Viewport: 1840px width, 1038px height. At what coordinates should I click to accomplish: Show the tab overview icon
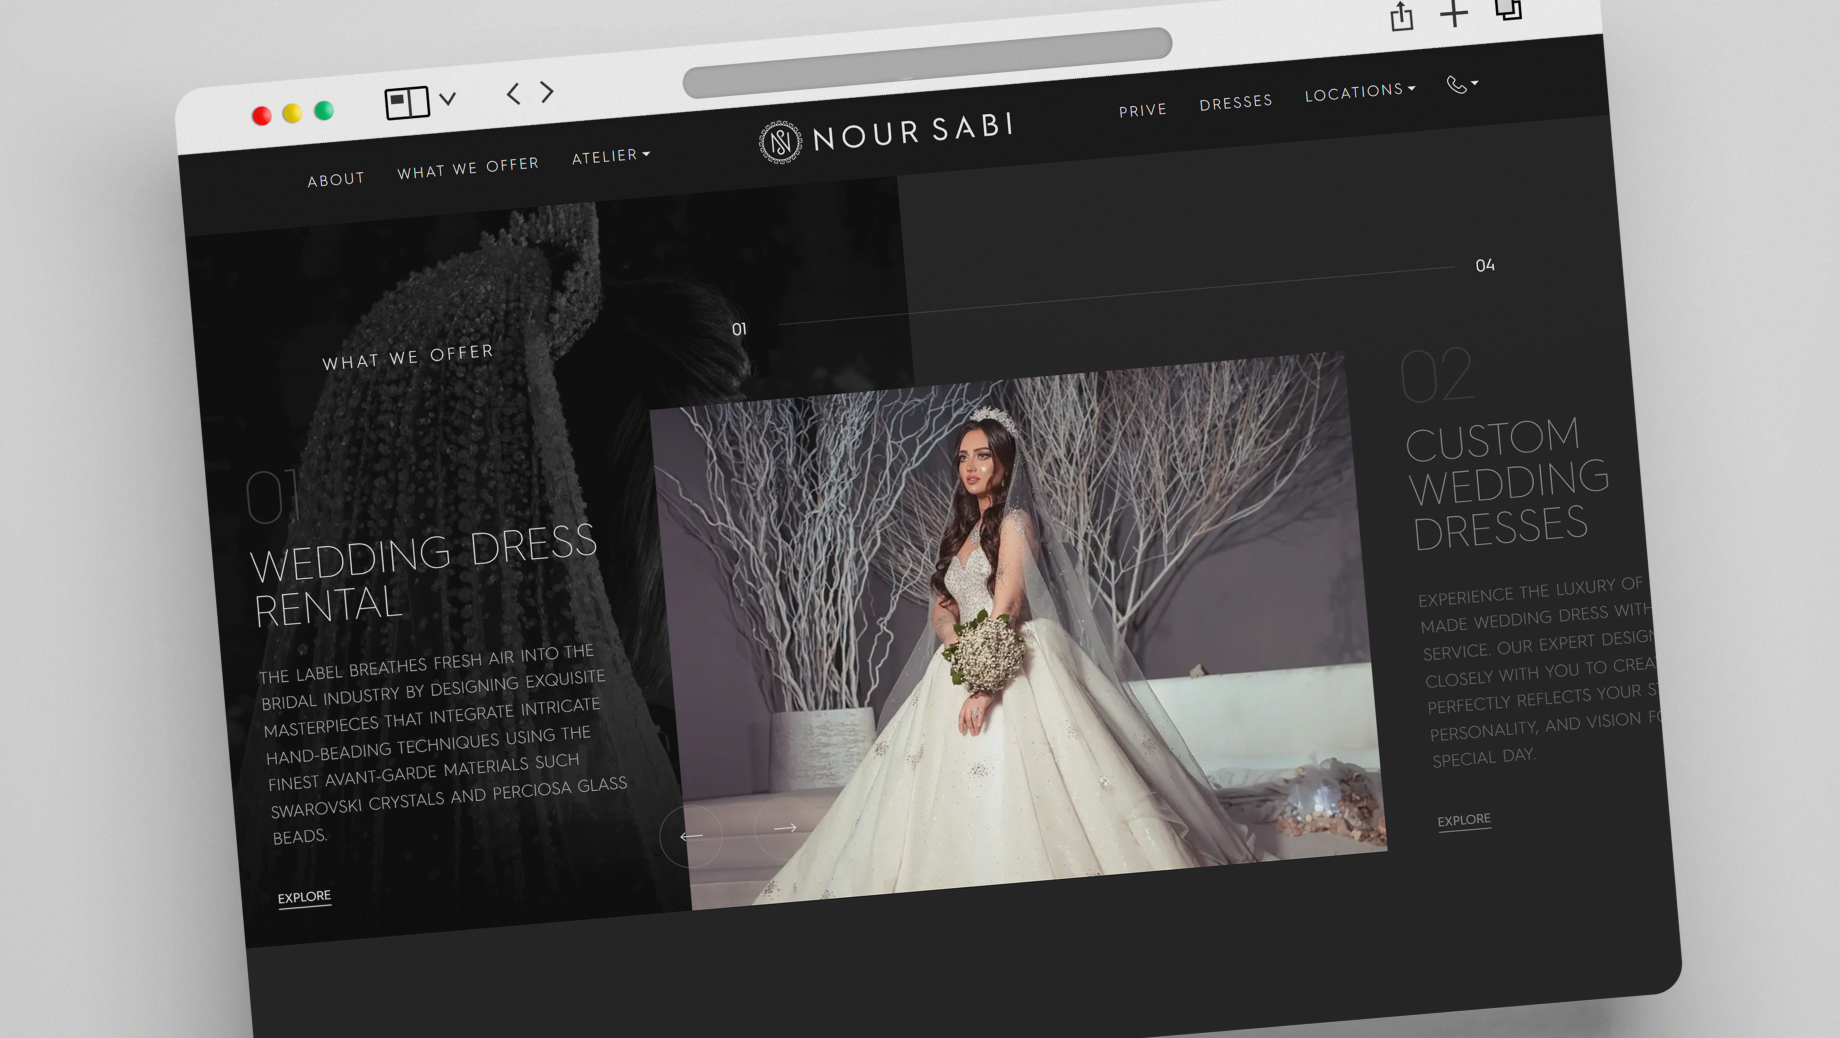1508,10
